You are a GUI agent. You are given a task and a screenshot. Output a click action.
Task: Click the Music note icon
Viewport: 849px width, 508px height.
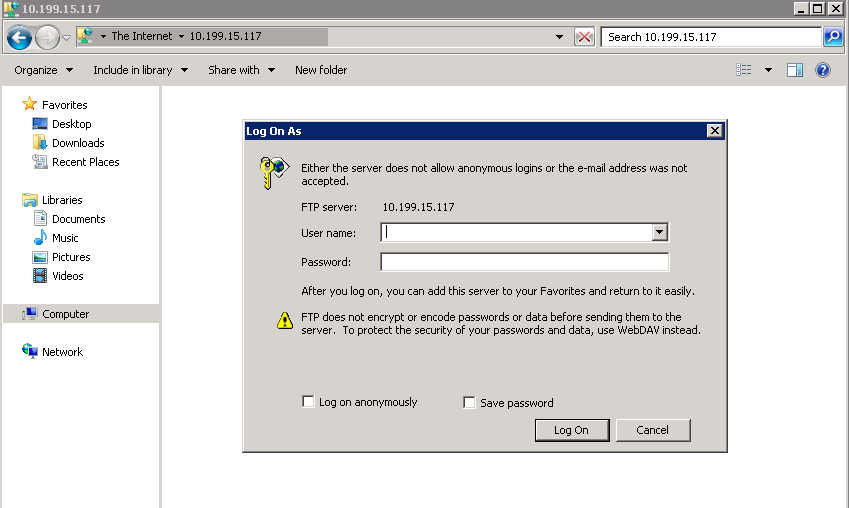pos(40,237)
